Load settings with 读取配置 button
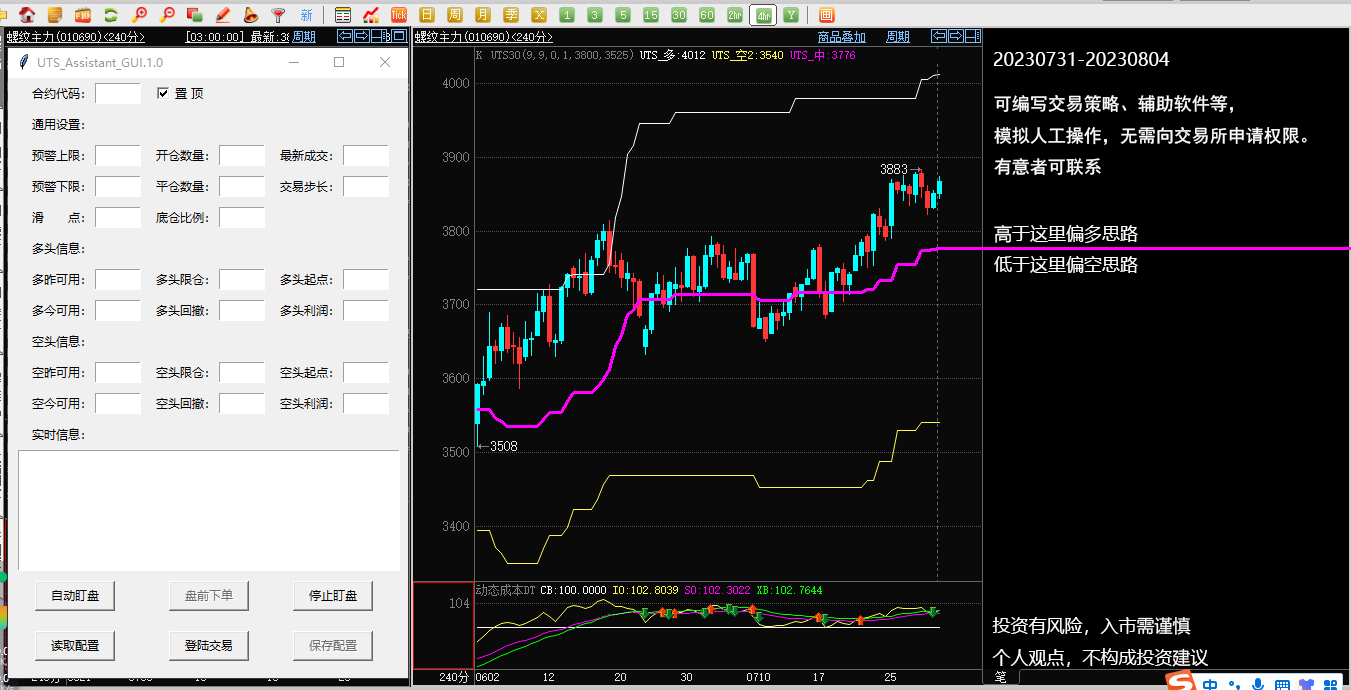This screenshot has height=690, width=1351. tap(74, 646)
